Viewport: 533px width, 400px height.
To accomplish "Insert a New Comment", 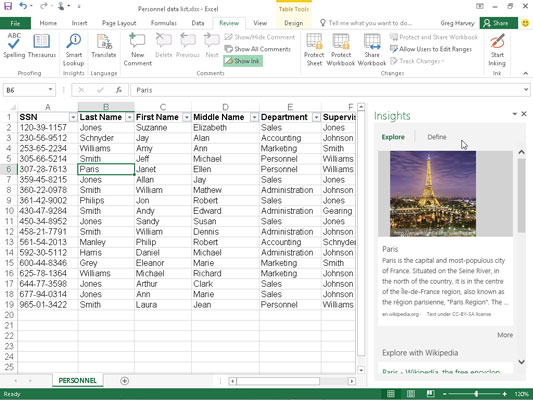I will coord(137,50).
